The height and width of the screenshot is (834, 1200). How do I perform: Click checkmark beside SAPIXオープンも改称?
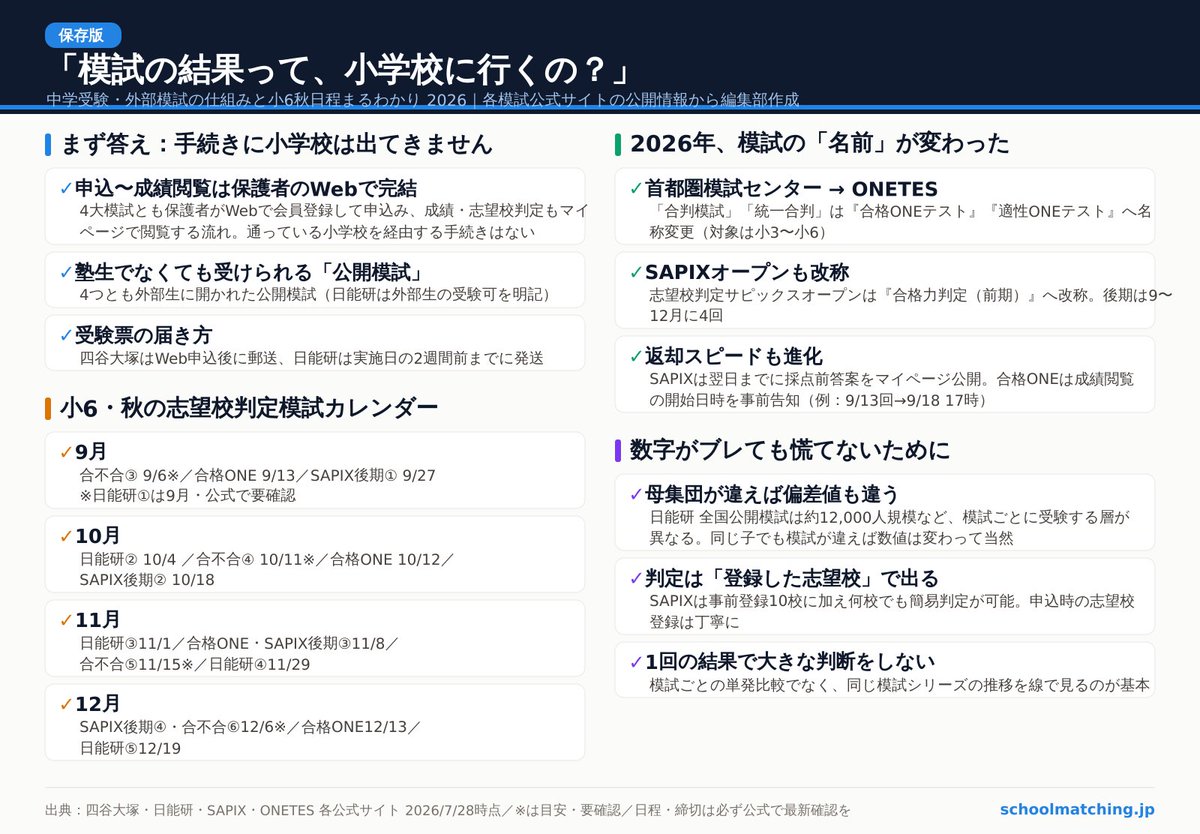636,273
